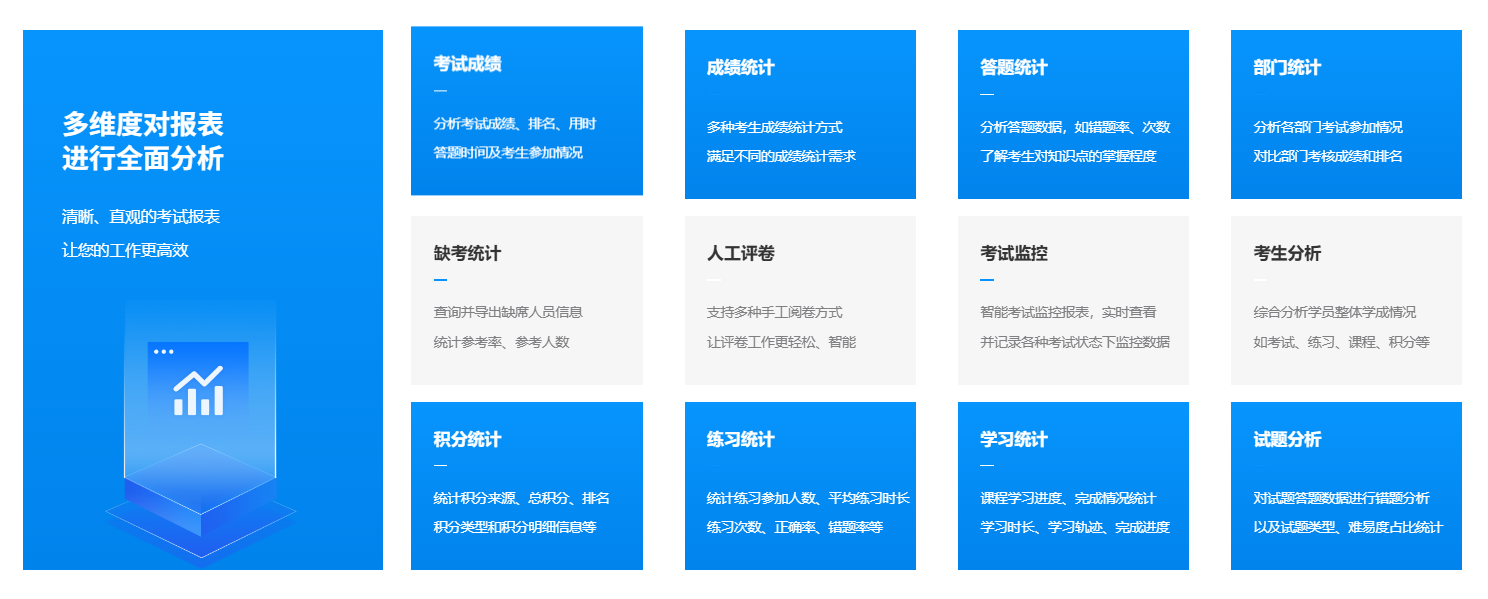The width and height of the screenshot is (1488, 599).
Task: Select the 成绩统计 card title
Action: (740, 68)
